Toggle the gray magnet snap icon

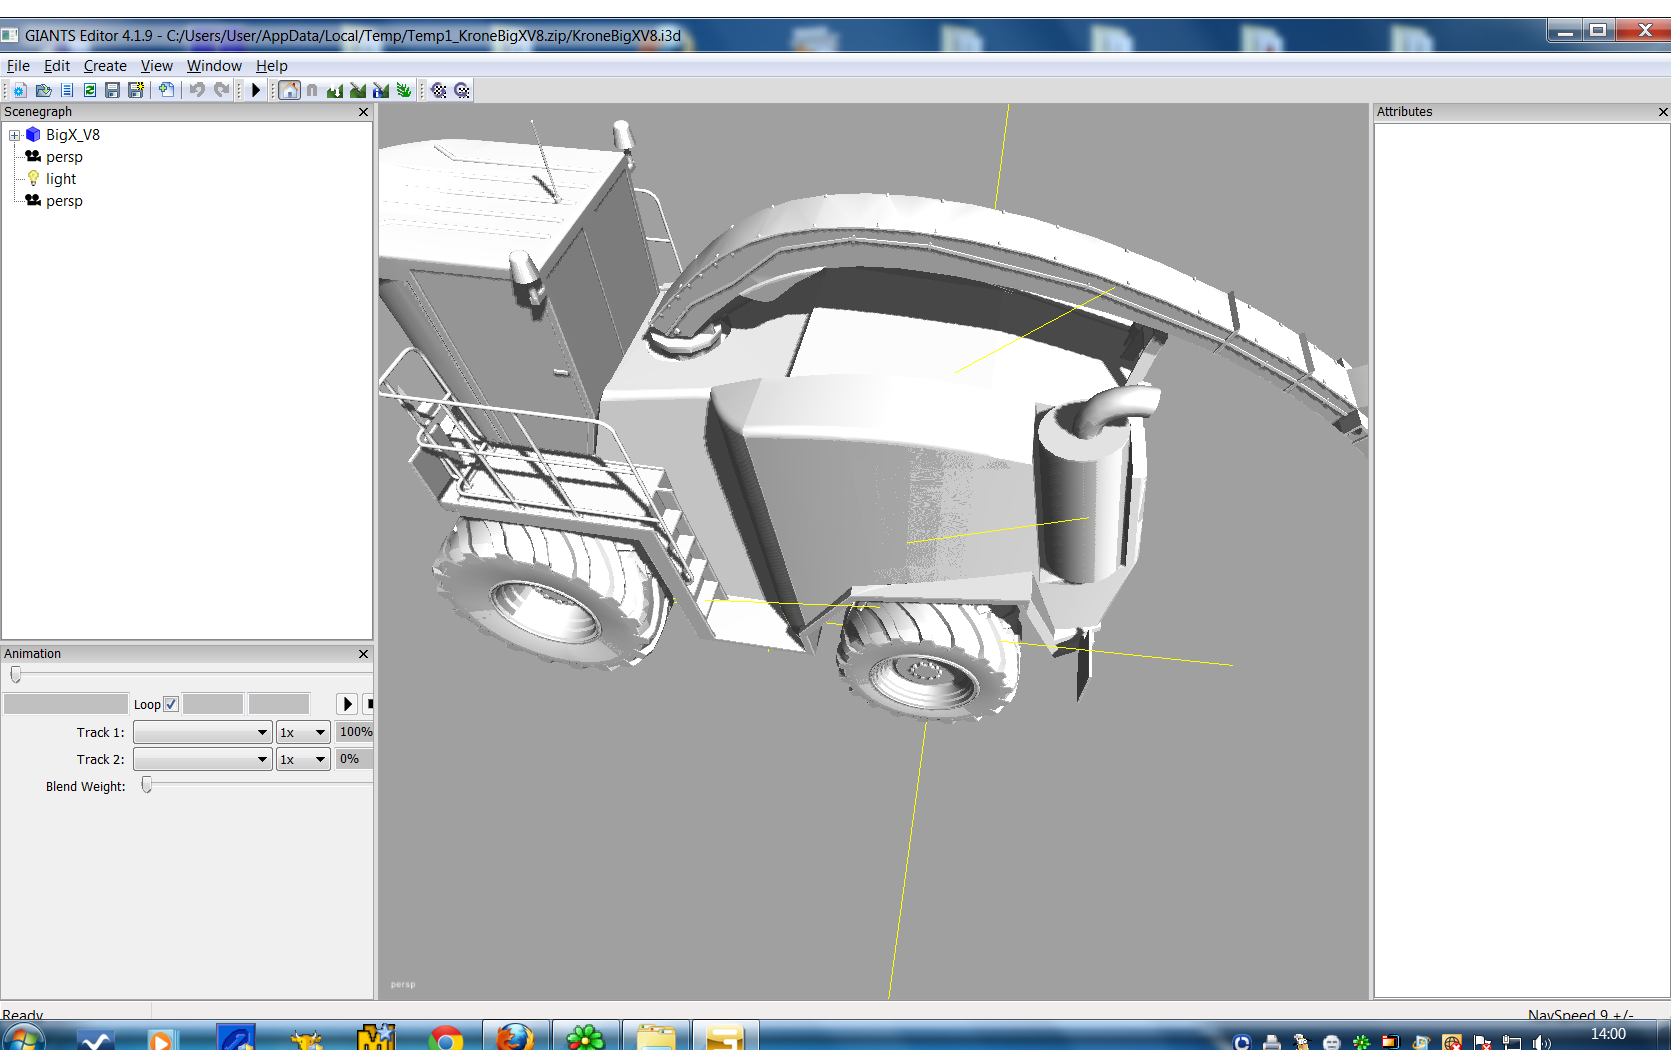(x=312, y=90)
